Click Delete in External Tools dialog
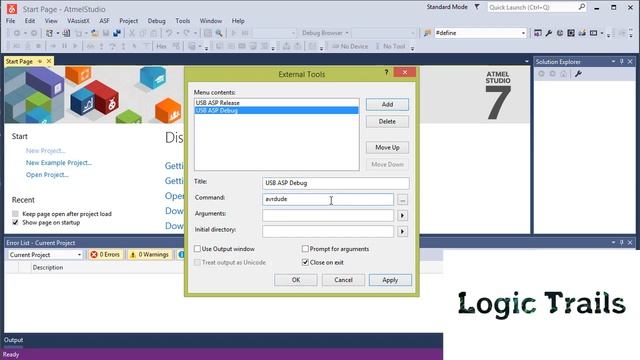640x360 pixels. pyautogui.click(x=387, y=122)
